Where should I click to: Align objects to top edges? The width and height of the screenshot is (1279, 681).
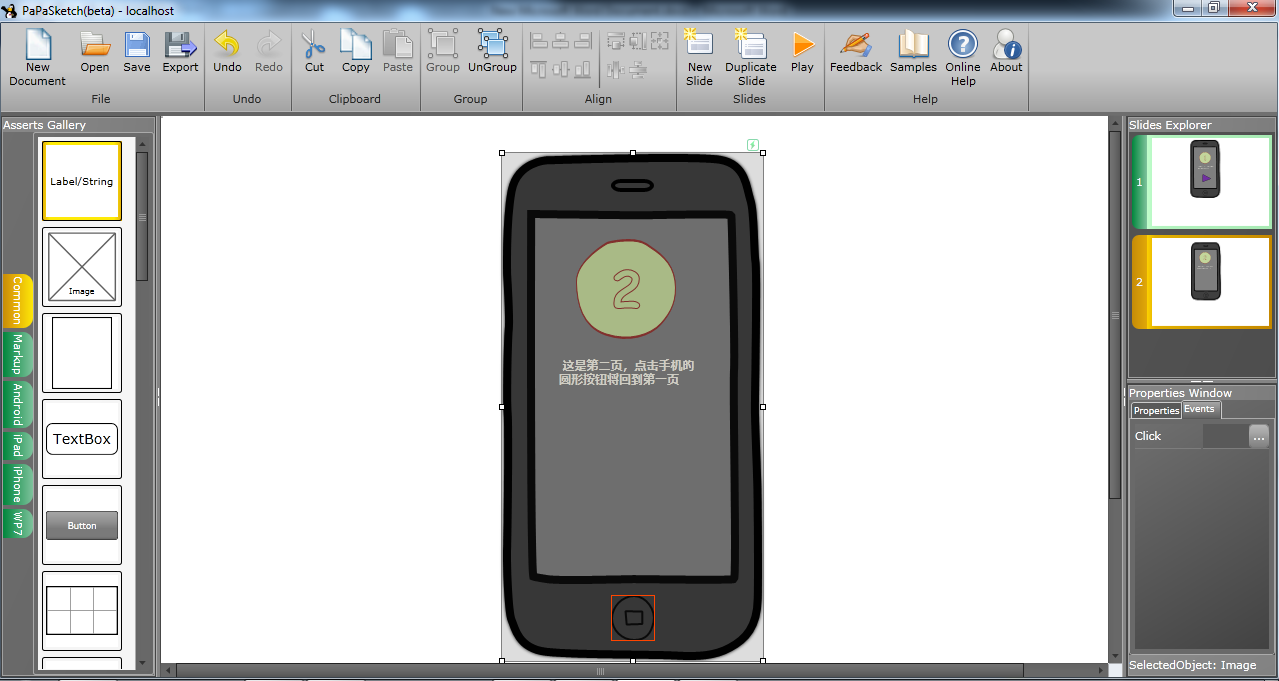[x=539, y=69]
